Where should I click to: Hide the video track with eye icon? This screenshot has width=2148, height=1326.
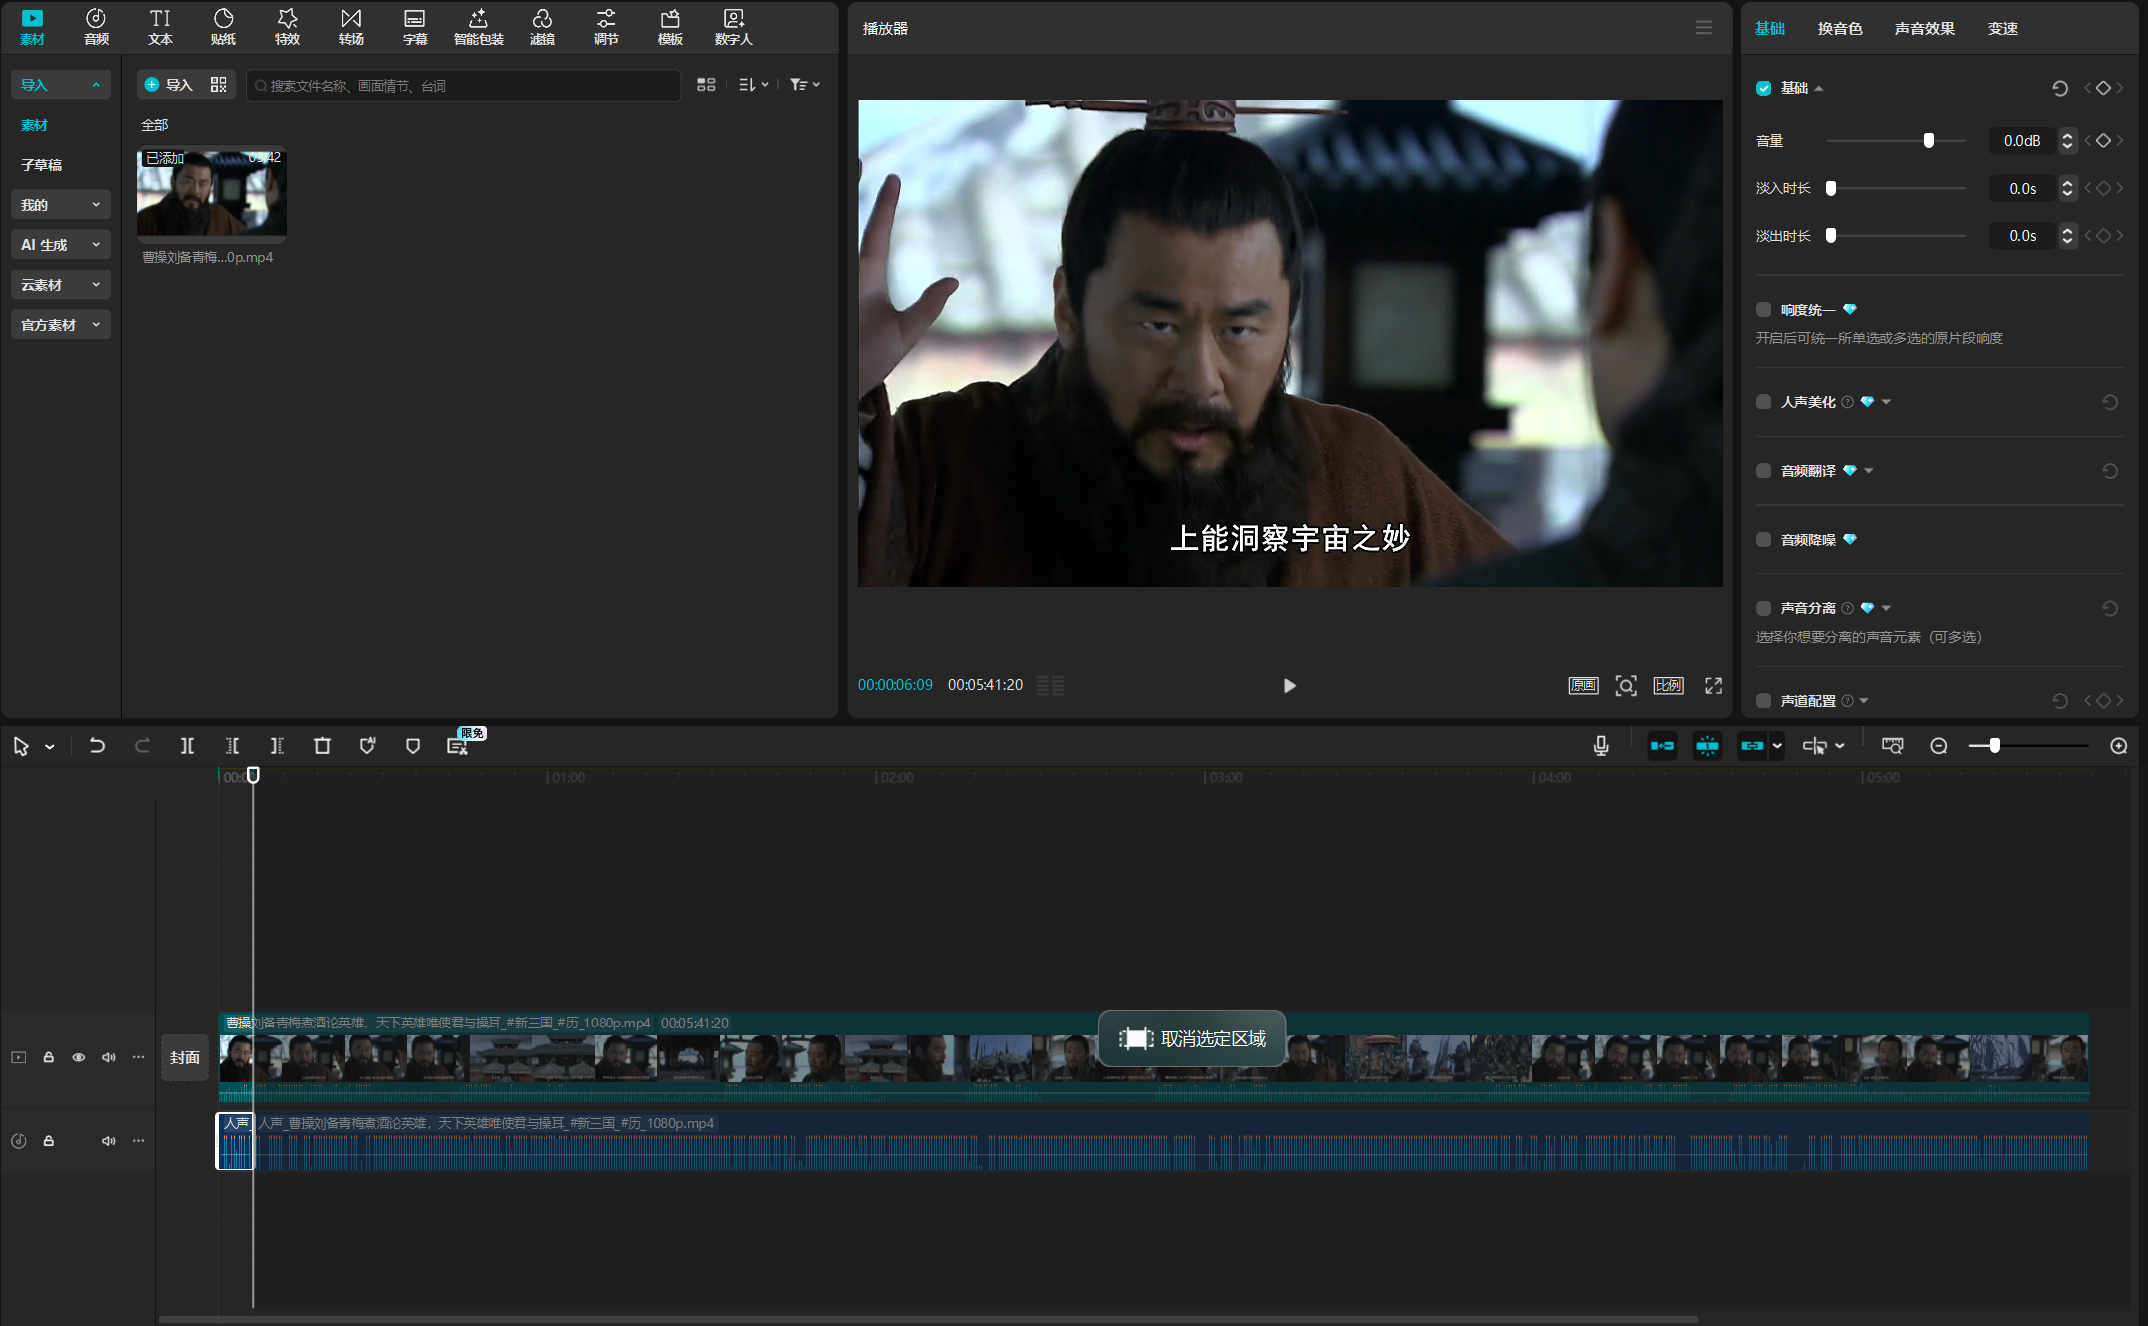pos(78,1057)
